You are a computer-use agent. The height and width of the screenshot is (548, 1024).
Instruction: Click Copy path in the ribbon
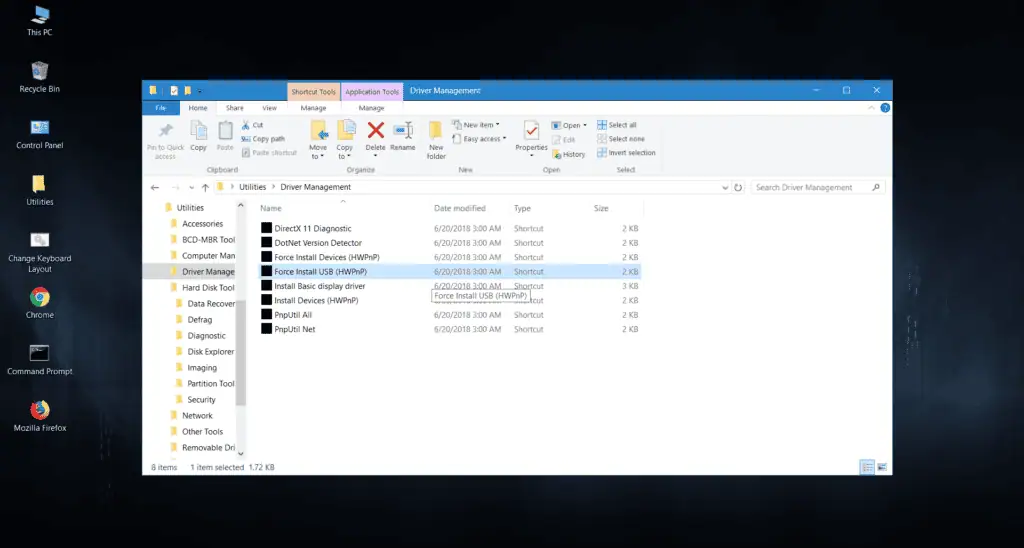263,138
